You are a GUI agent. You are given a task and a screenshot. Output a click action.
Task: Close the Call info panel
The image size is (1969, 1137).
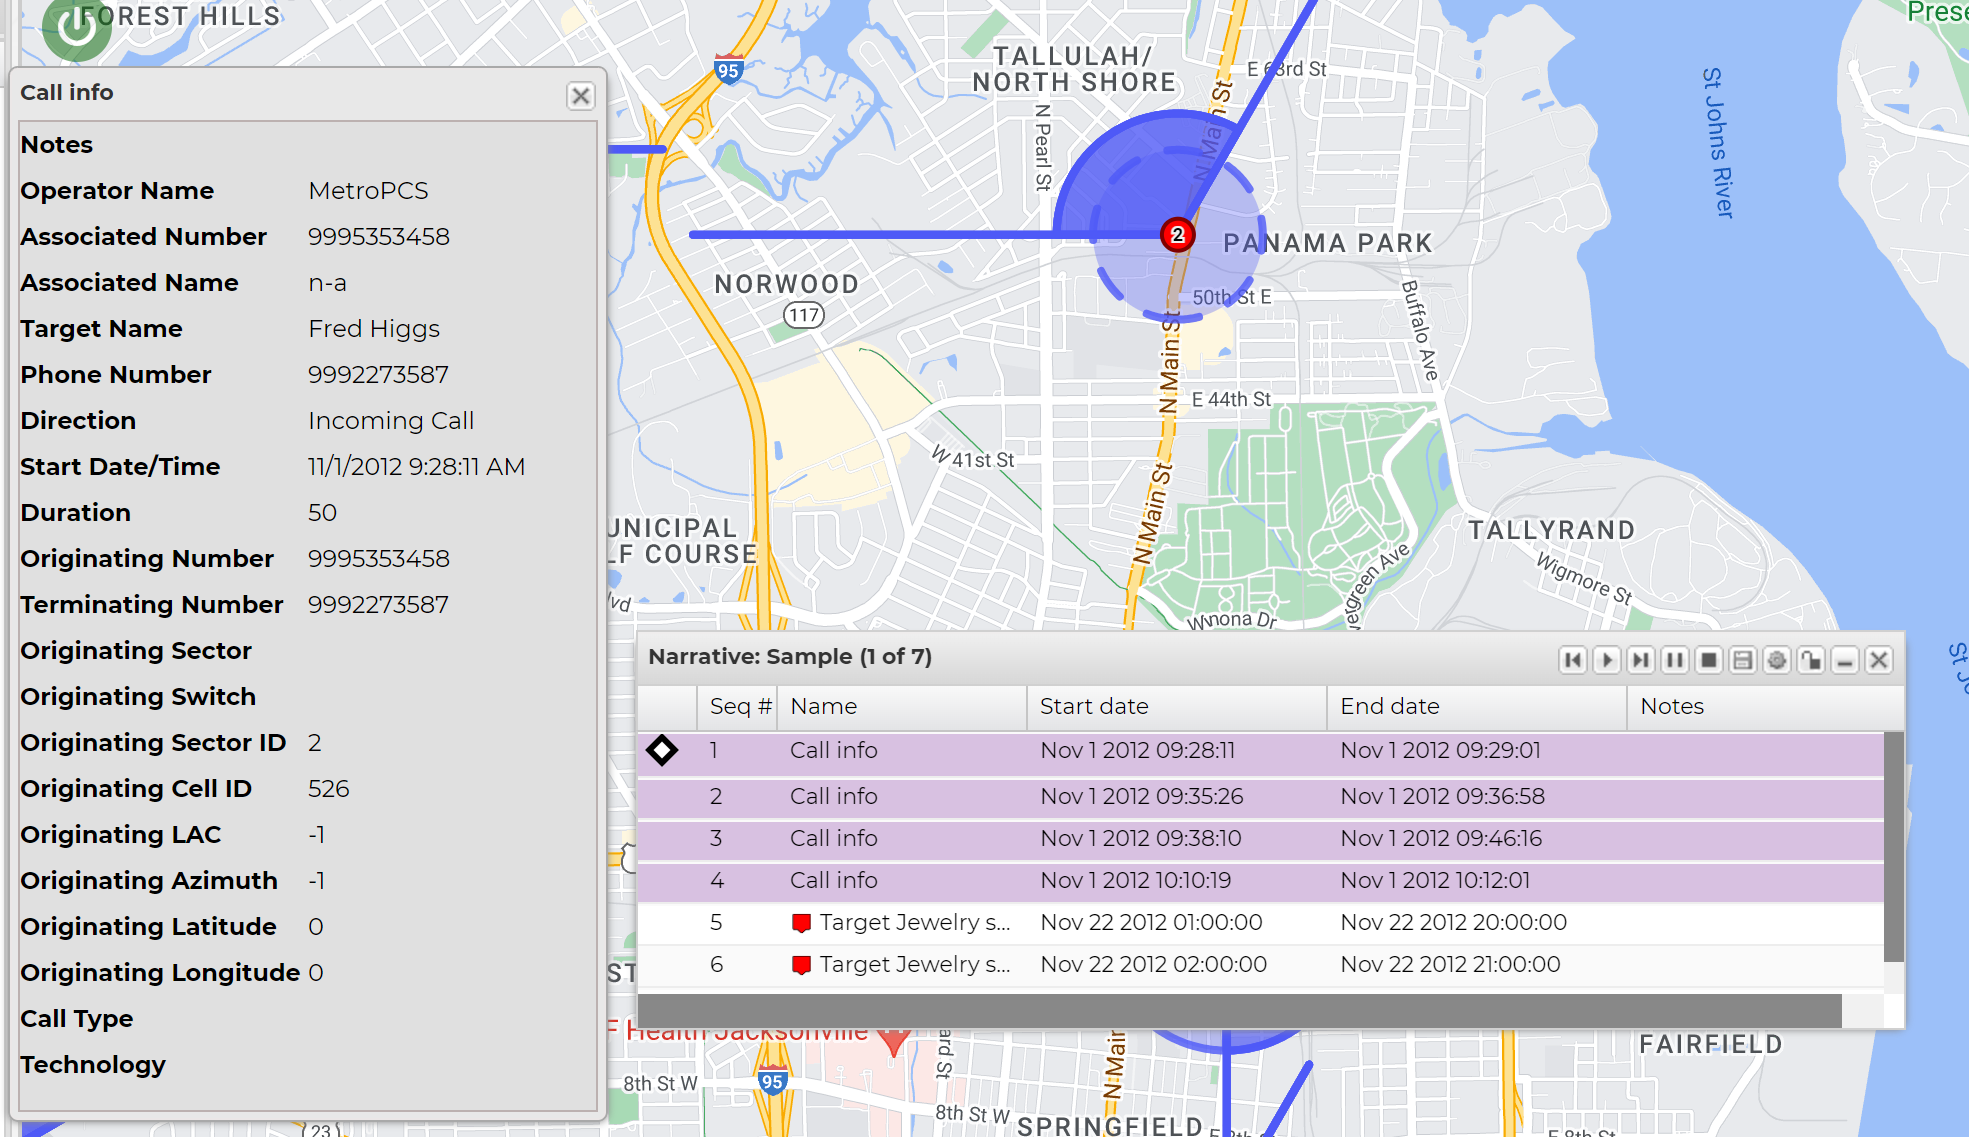click(580, 96)
